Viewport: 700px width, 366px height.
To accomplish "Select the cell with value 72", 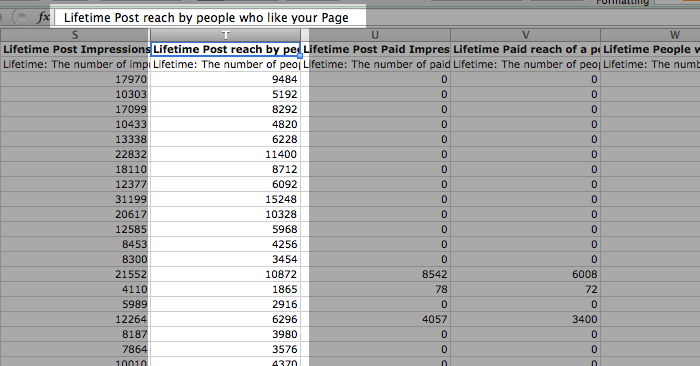I will click(525, 289).
